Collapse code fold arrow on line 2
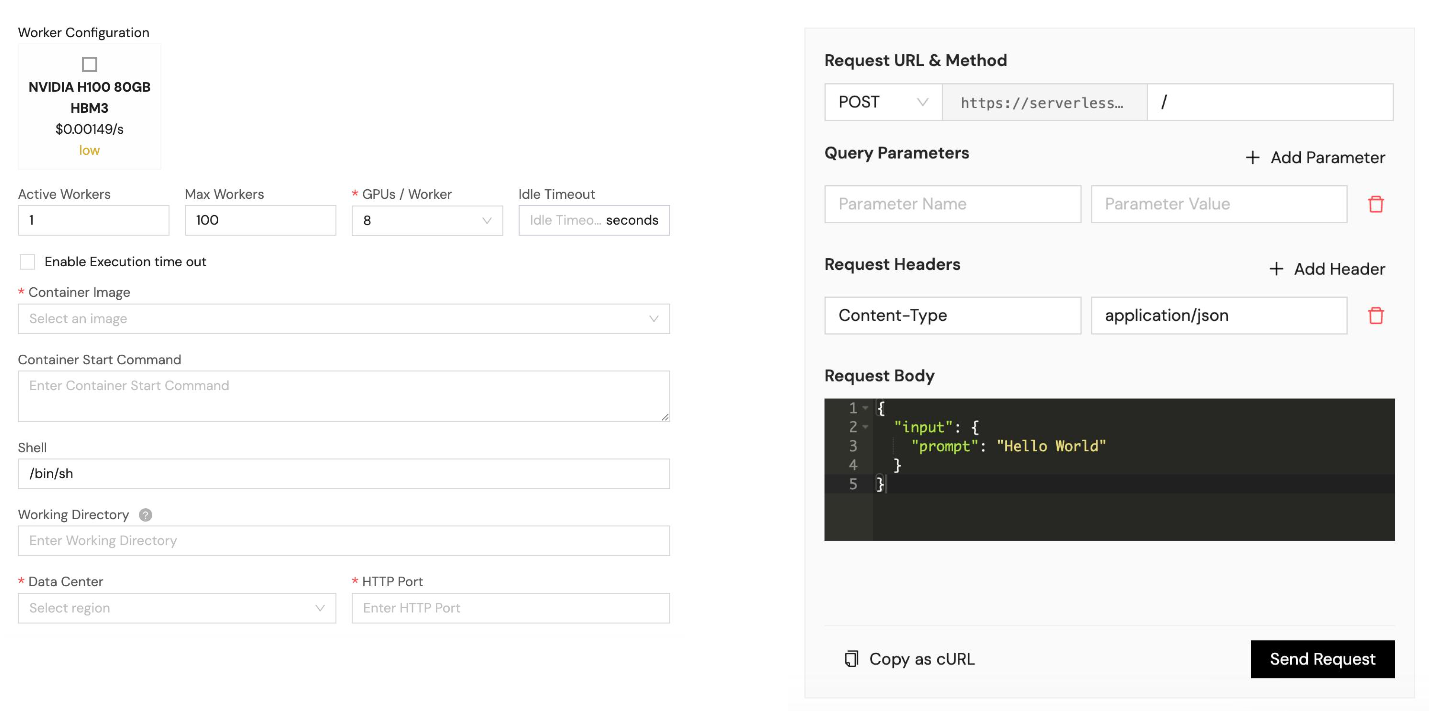This screenshot has width=1436, height=723. coord(865,427)
